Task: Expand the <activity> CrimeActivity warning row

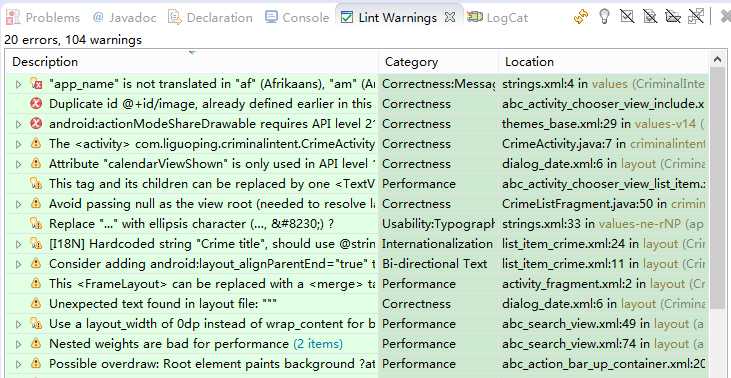Action: click(x=19, y=144)
